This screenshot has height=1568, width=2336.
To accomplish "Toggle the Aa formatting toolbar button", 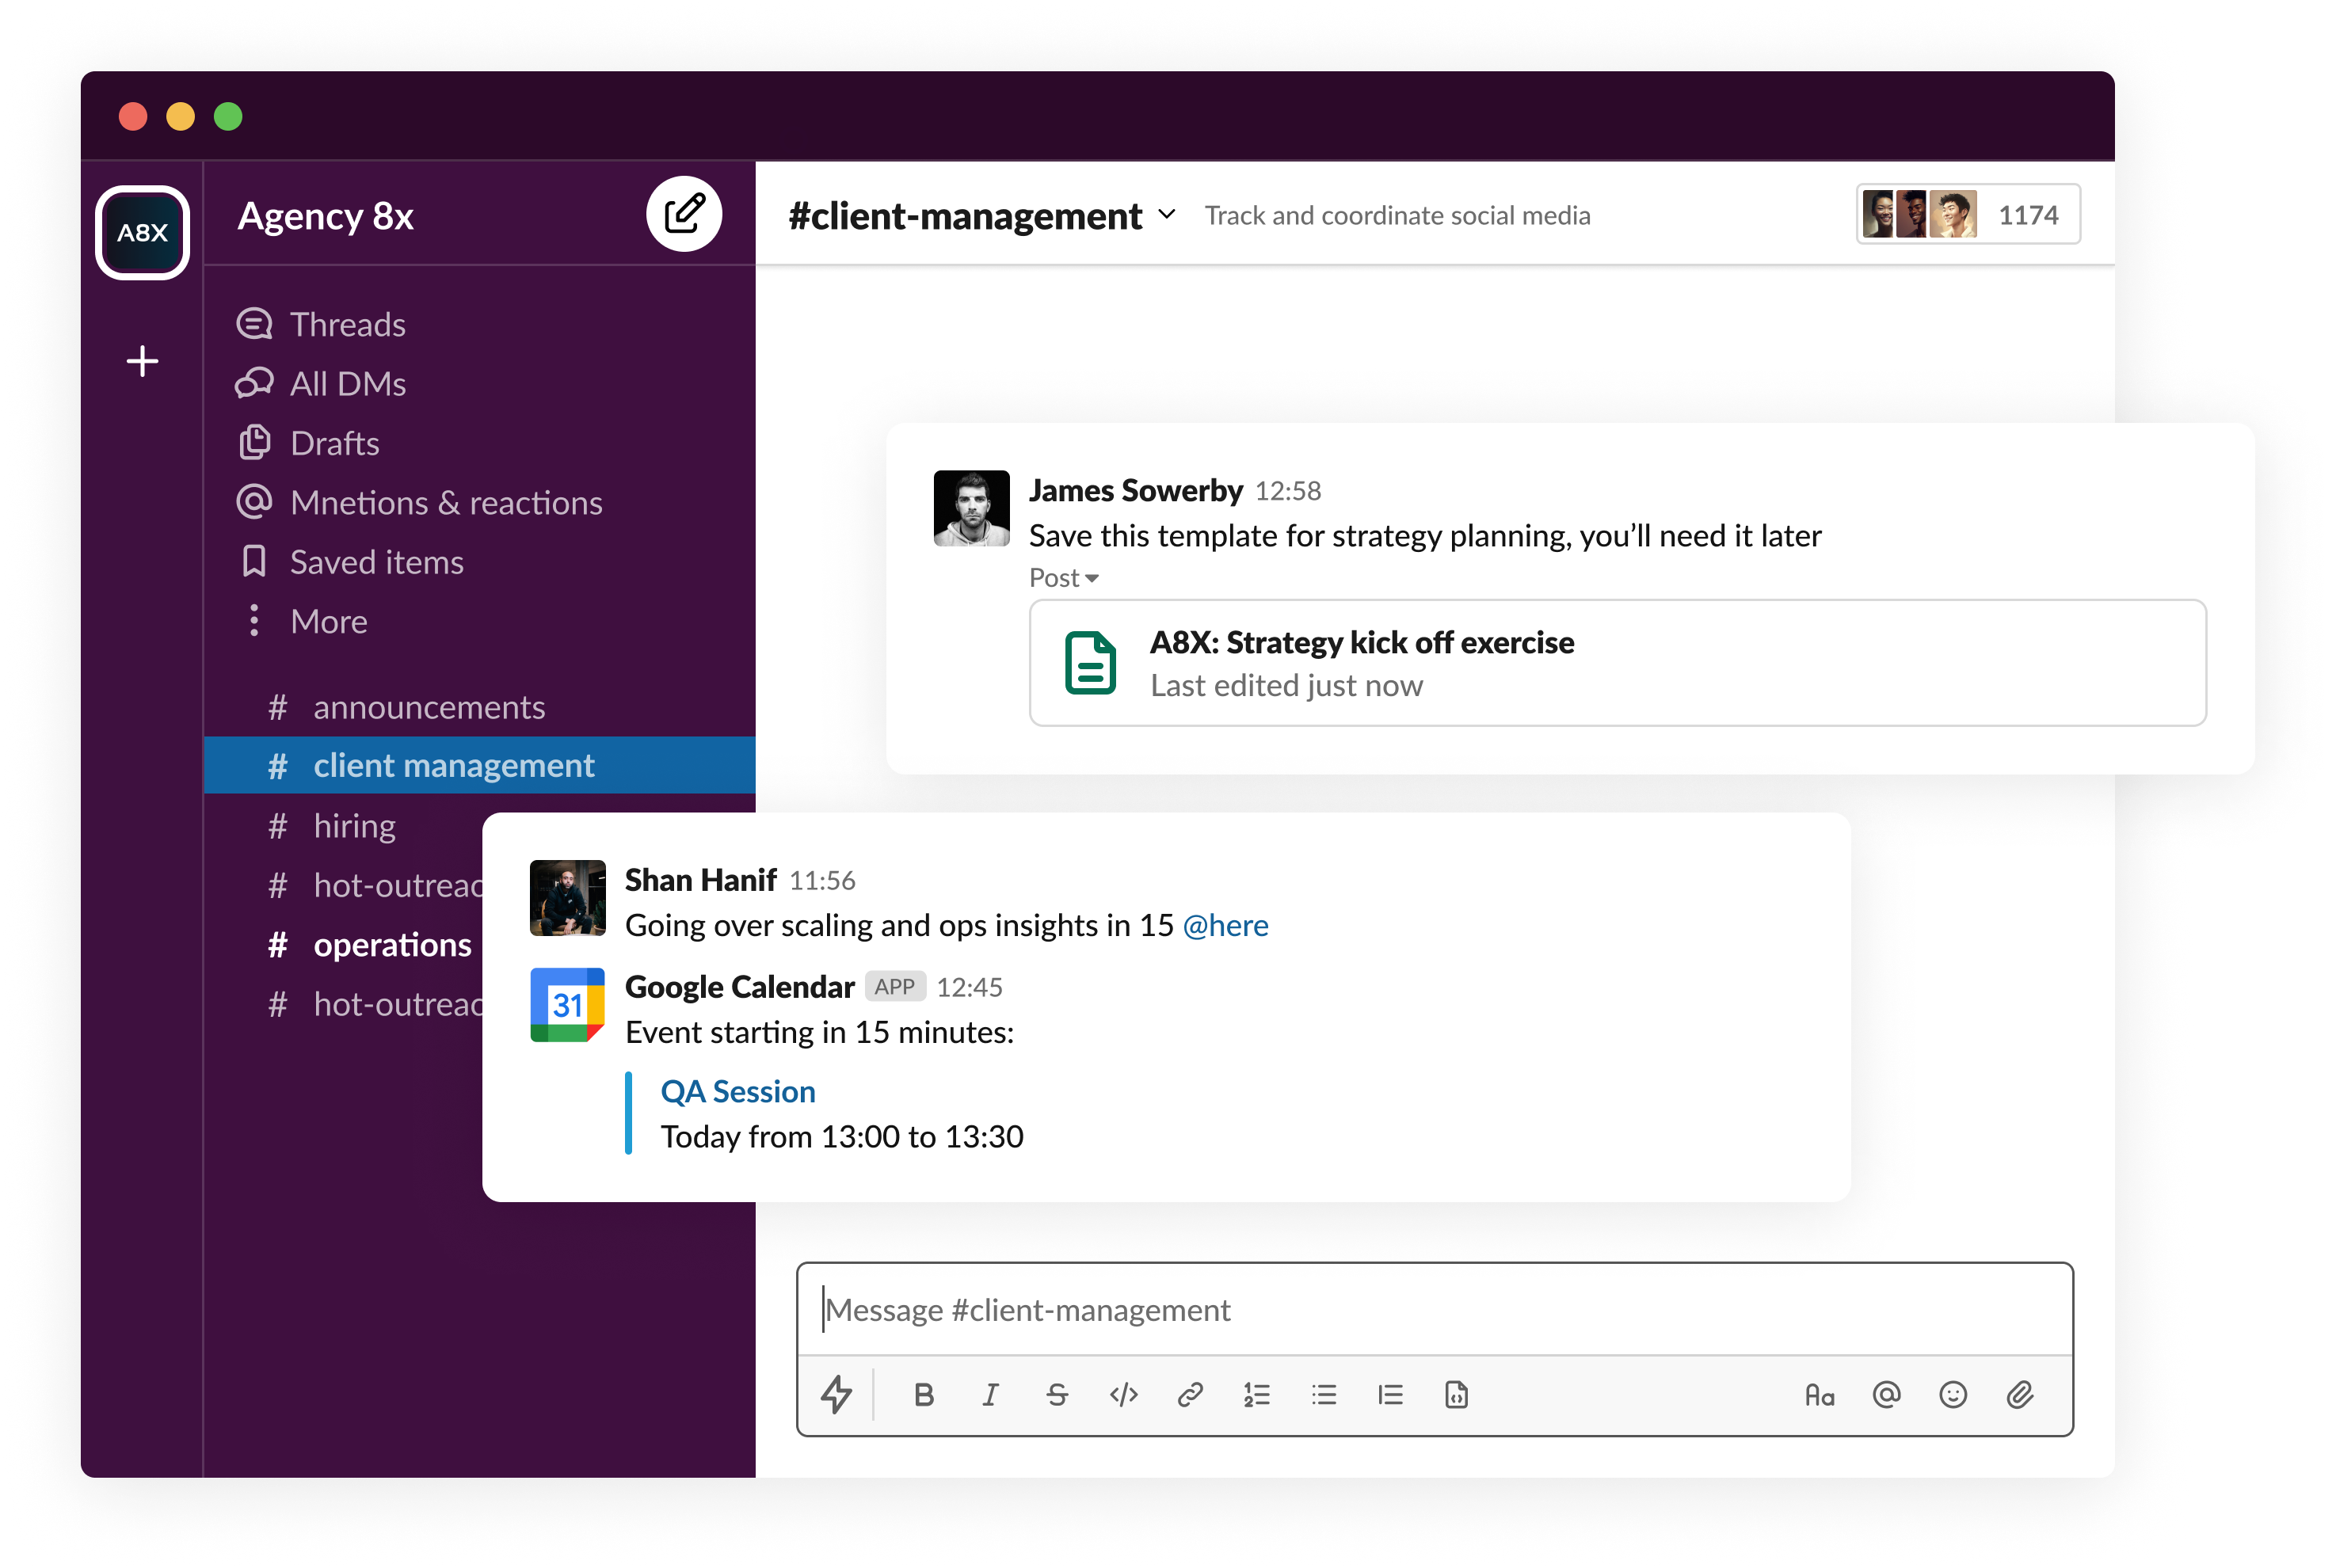I will pos(1819,1394).
